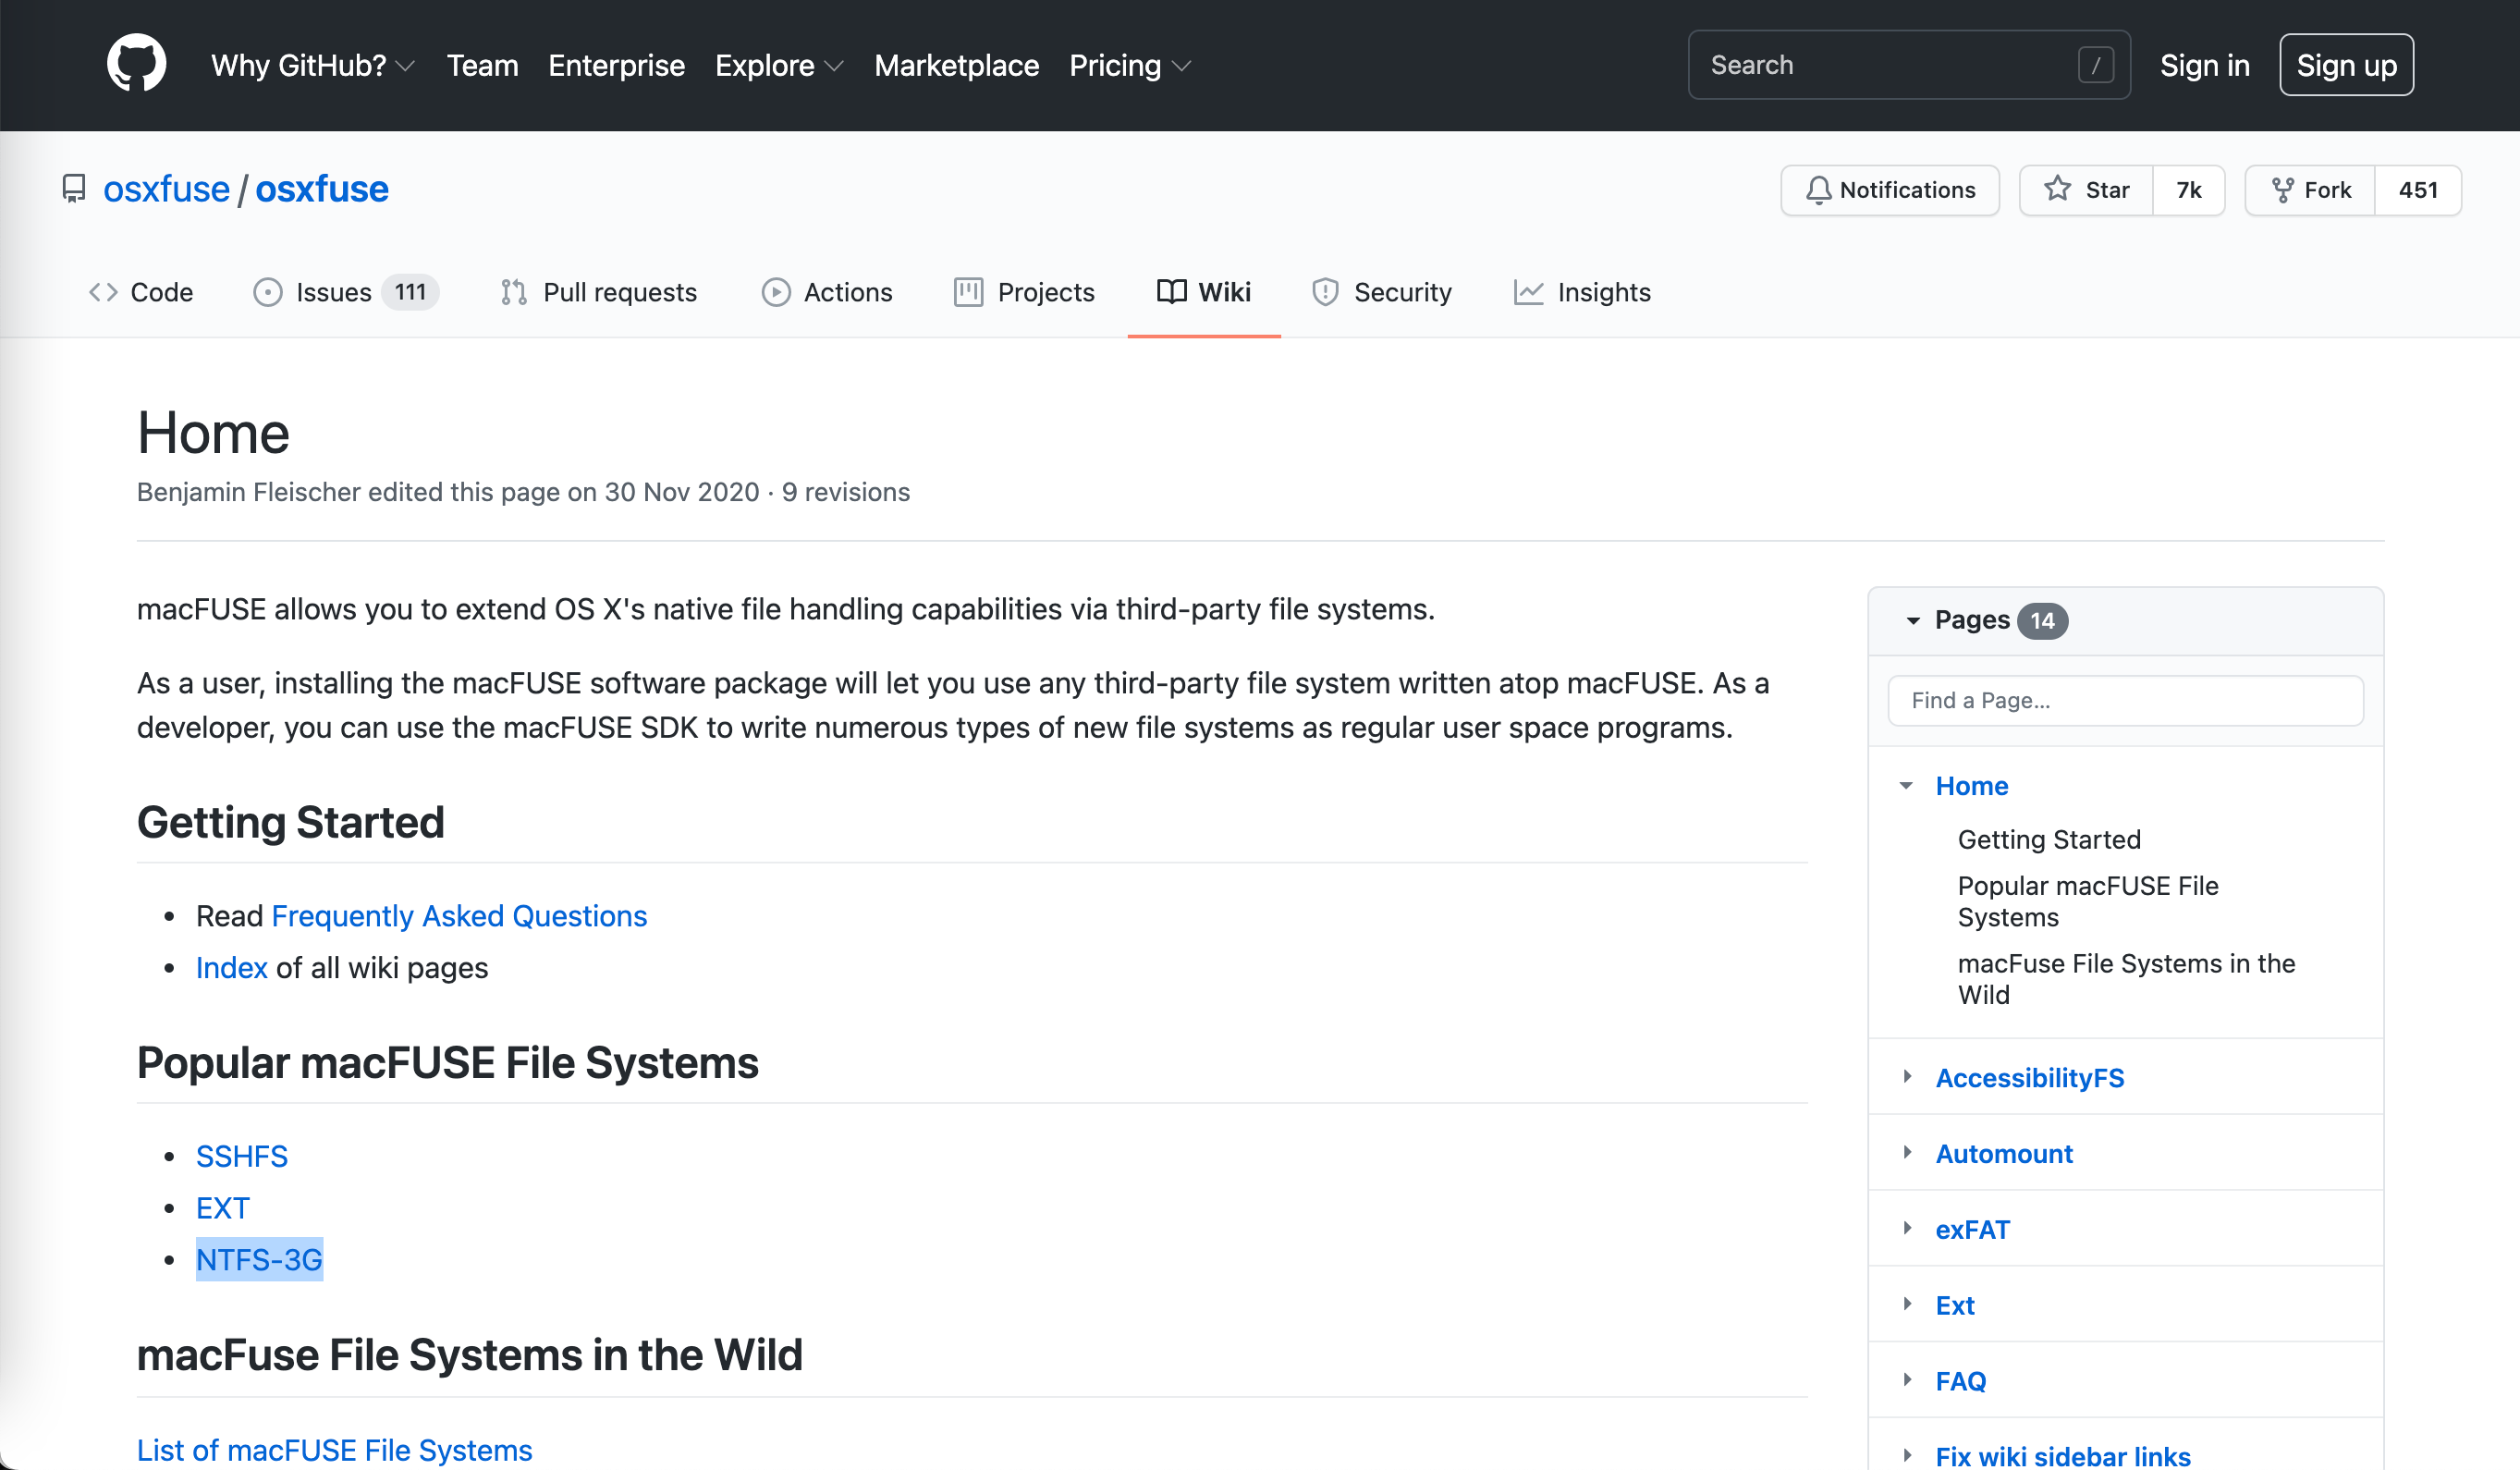Click the Sign in link
Viewport: 2520px width, 1470px height.
(x=2204, y=66)
